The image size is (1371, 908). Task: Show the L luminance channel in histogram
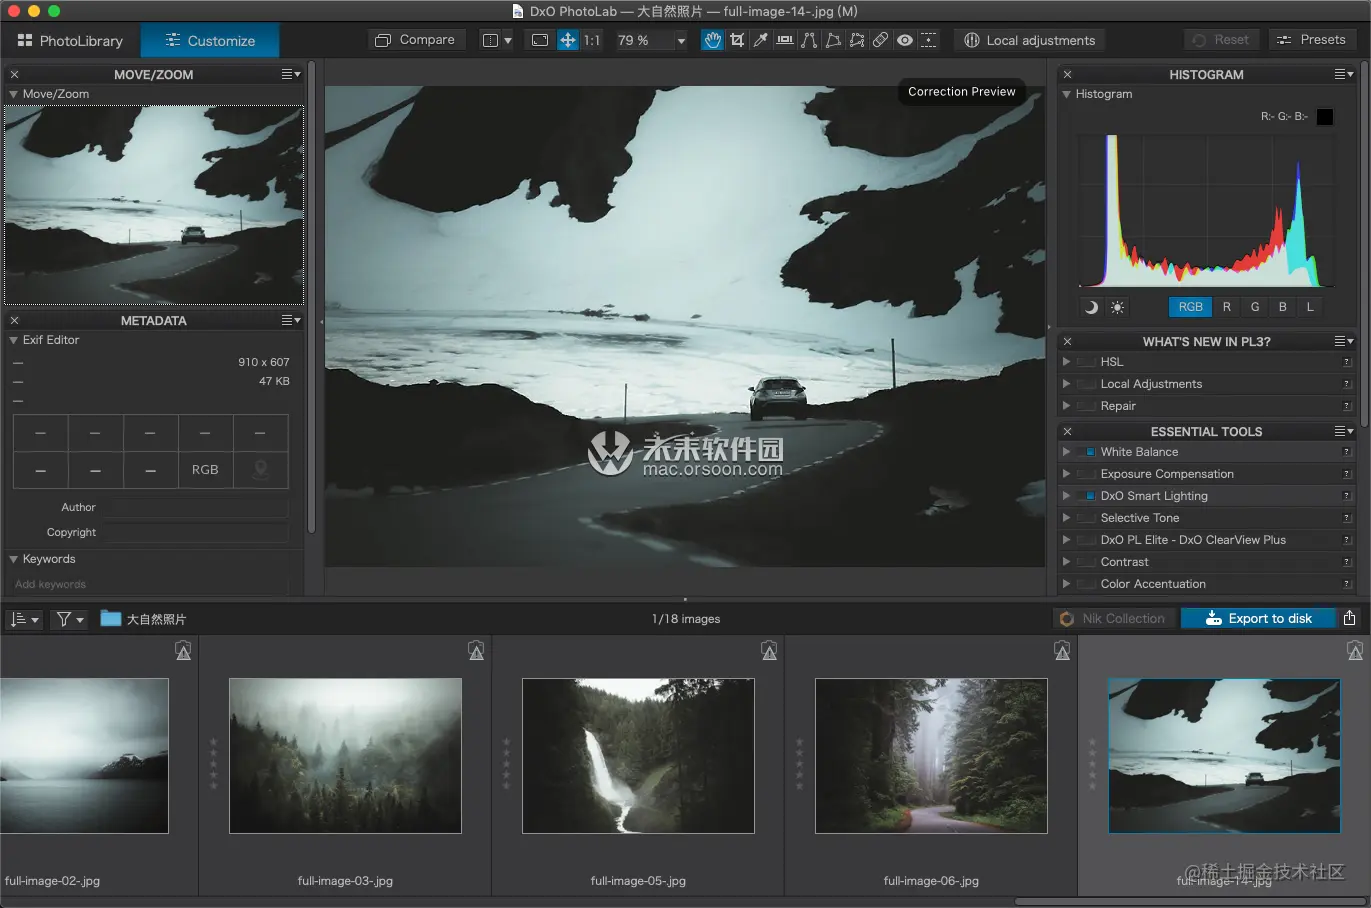coord(1310,307)
